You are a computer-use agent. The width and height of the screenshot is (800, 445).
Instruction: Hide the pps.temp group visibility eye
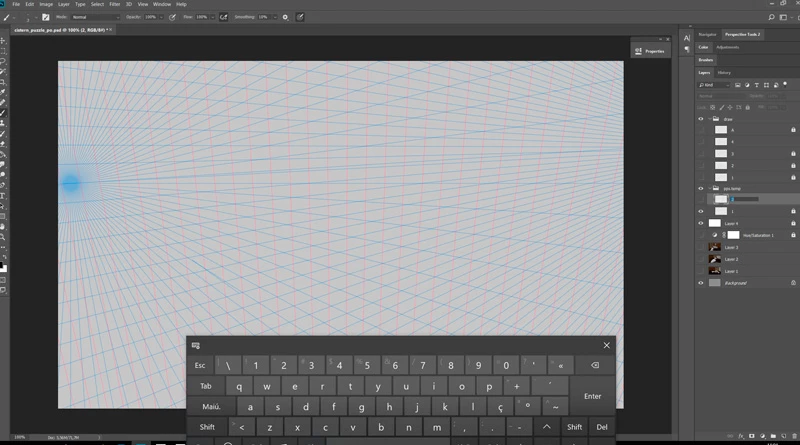tap(701, 188)
